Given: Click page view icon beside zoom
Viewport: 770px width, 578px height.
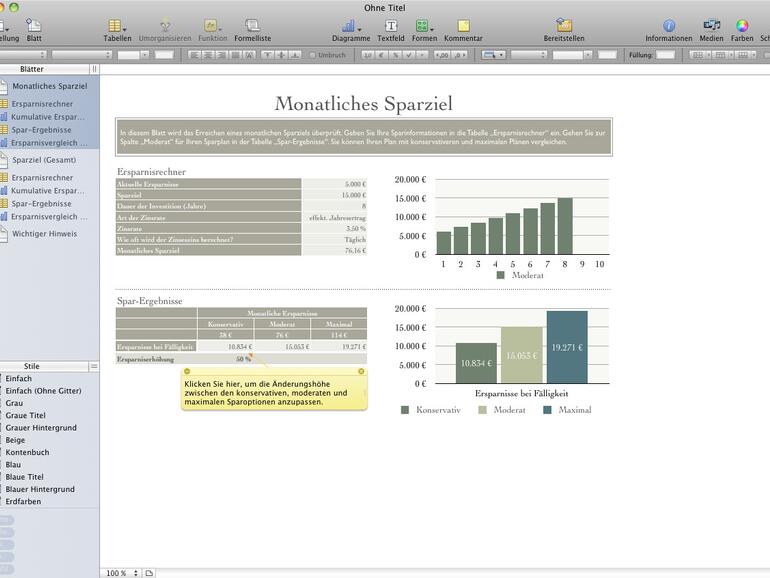Looking at the screenshot, I should click(149, 573).
